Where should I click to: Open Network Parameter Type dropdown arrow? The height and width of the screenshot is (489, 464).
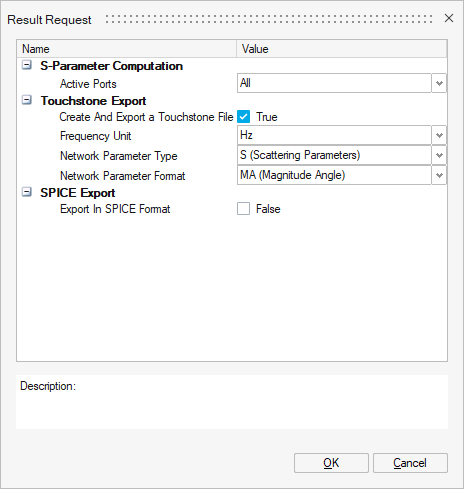click(439, 155)
